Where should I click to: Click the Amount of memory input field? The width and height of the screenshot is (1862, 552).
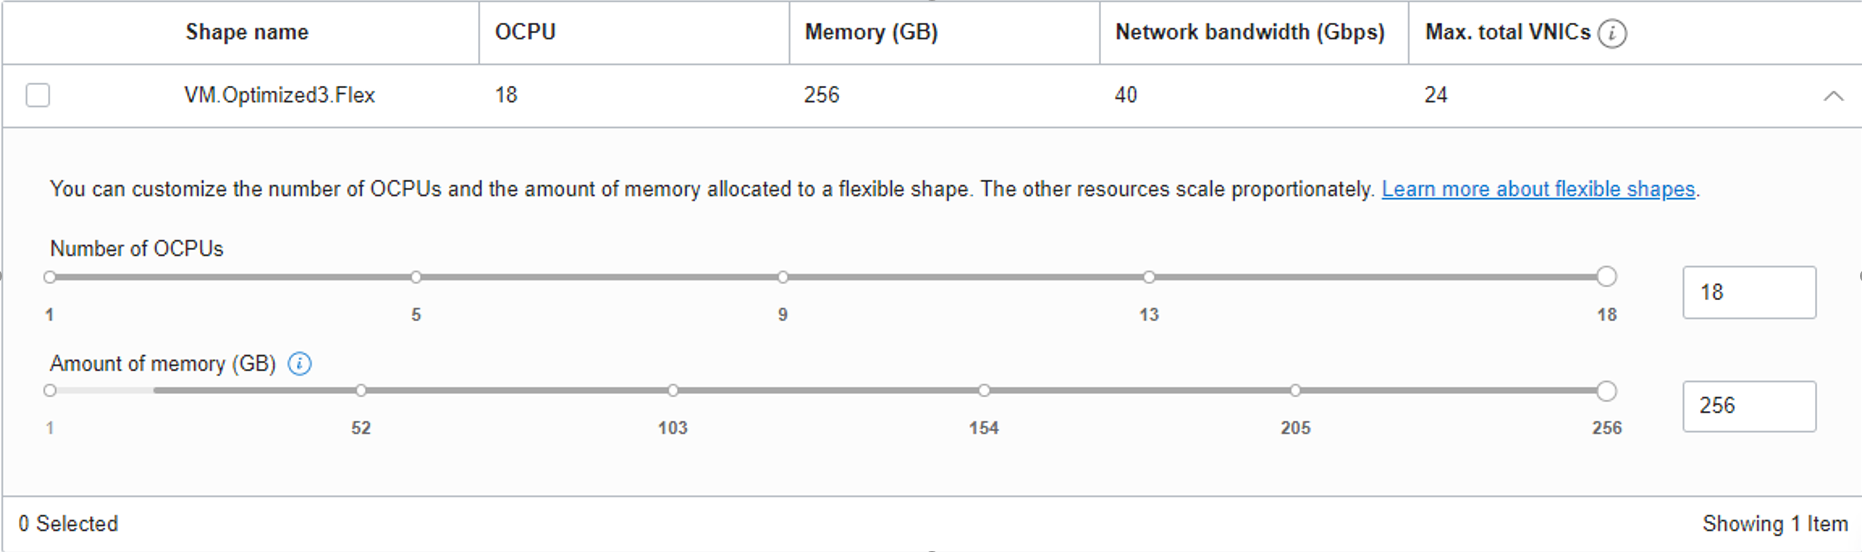1748,406
